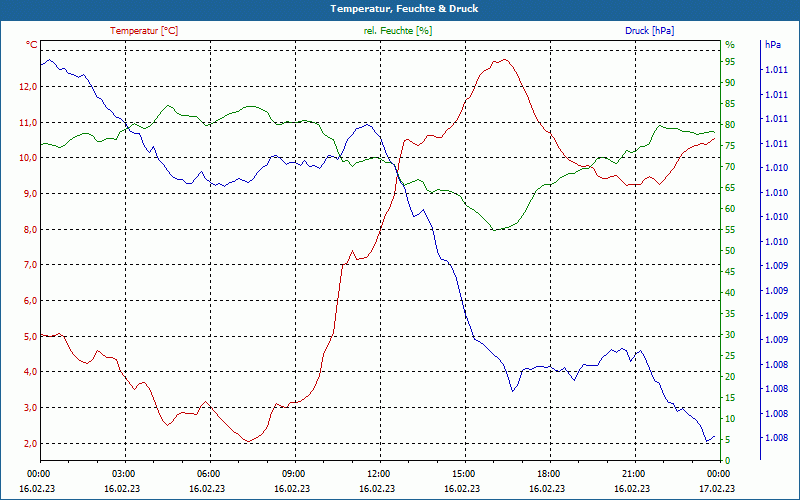
Task: Select the red Temperatur [°C] legend label
Action: tap(144, 31)
